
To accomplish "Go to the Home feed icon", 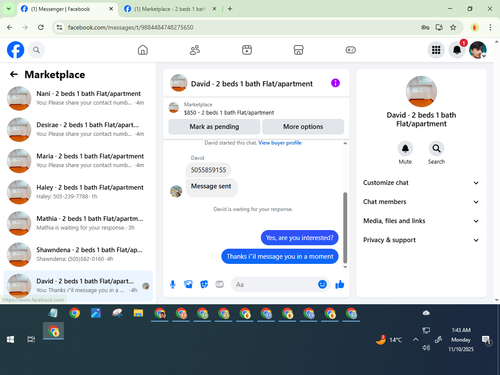I will pos(143,50).
